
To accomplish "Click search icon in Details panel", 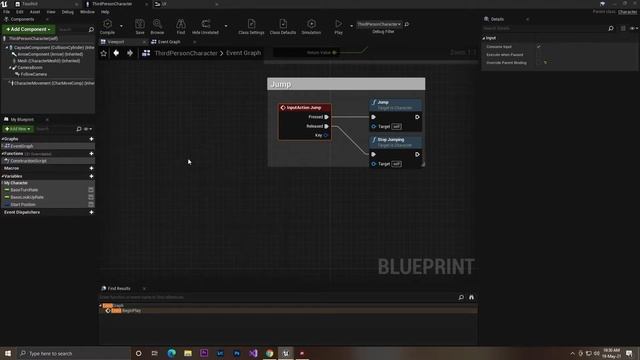I will 611,28.
